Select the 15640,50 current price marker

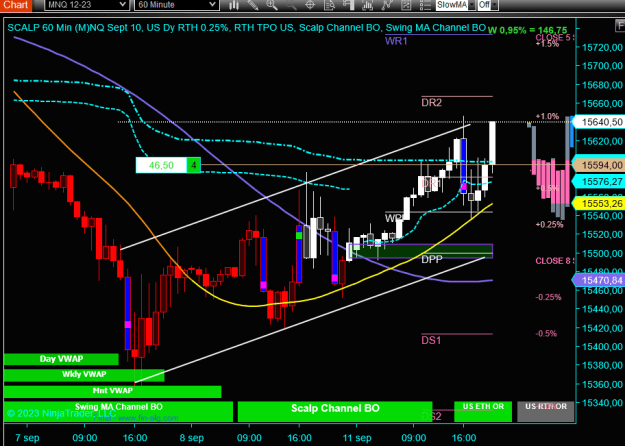[599, 122]
